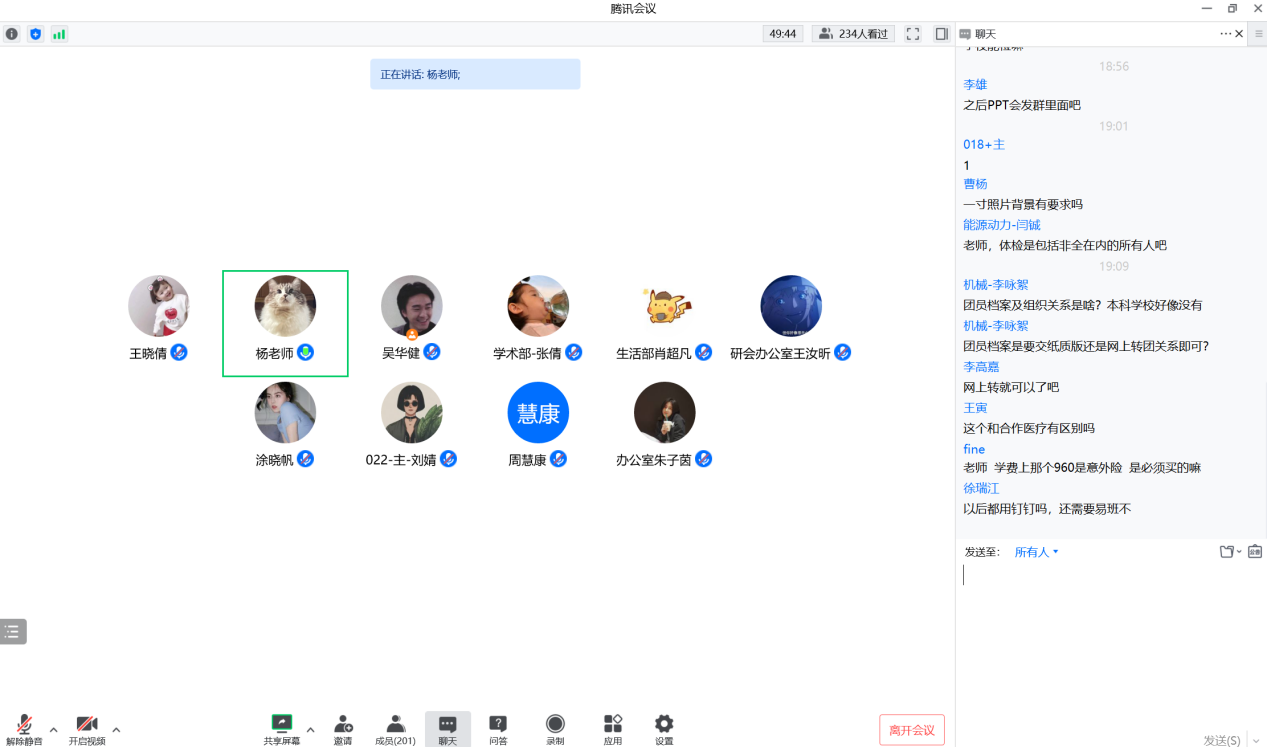Click the 共享屏幕 share screen icon

click(x=282, y=725)
